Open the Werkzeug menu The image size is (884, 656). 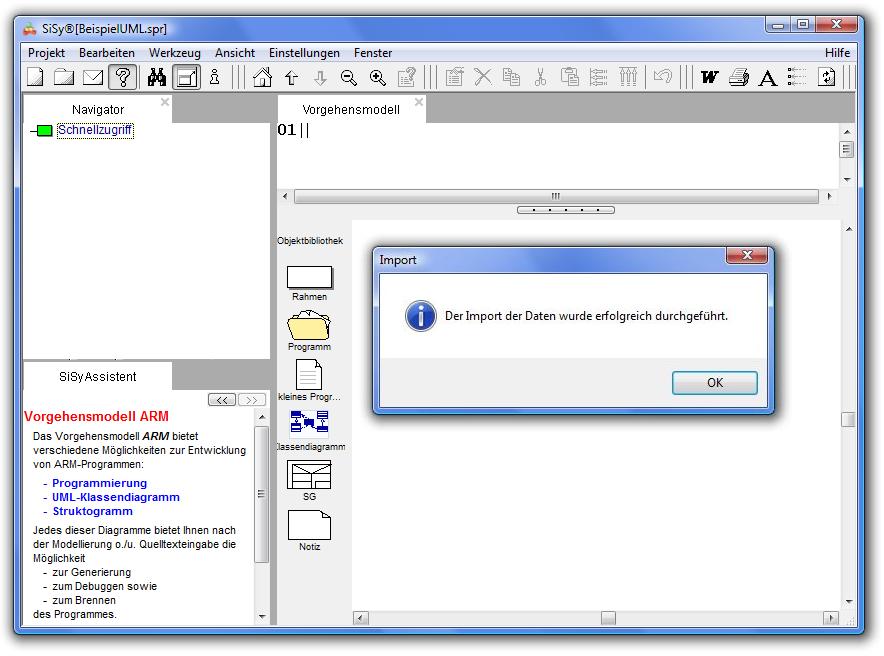tap(175, 53)
